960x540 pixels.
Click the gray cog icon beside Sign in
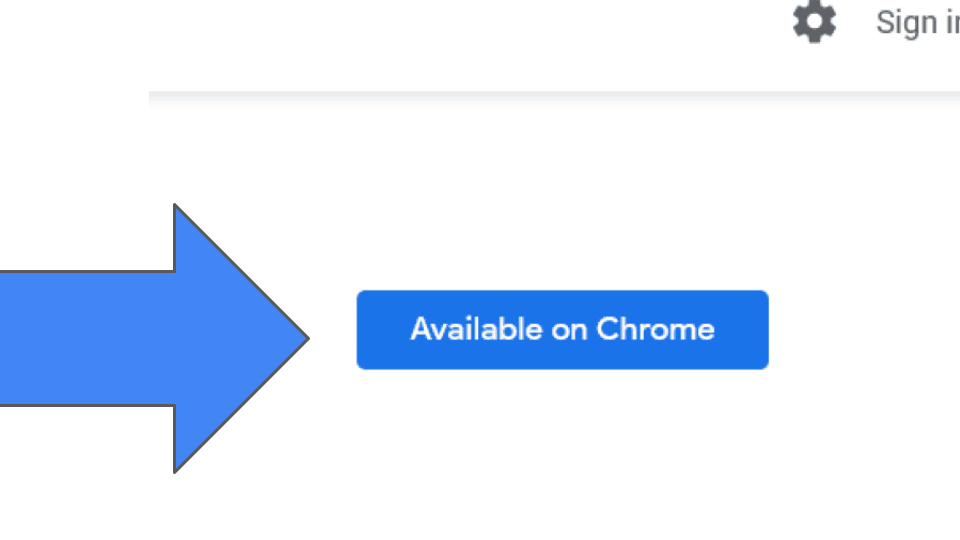point(814,22)
